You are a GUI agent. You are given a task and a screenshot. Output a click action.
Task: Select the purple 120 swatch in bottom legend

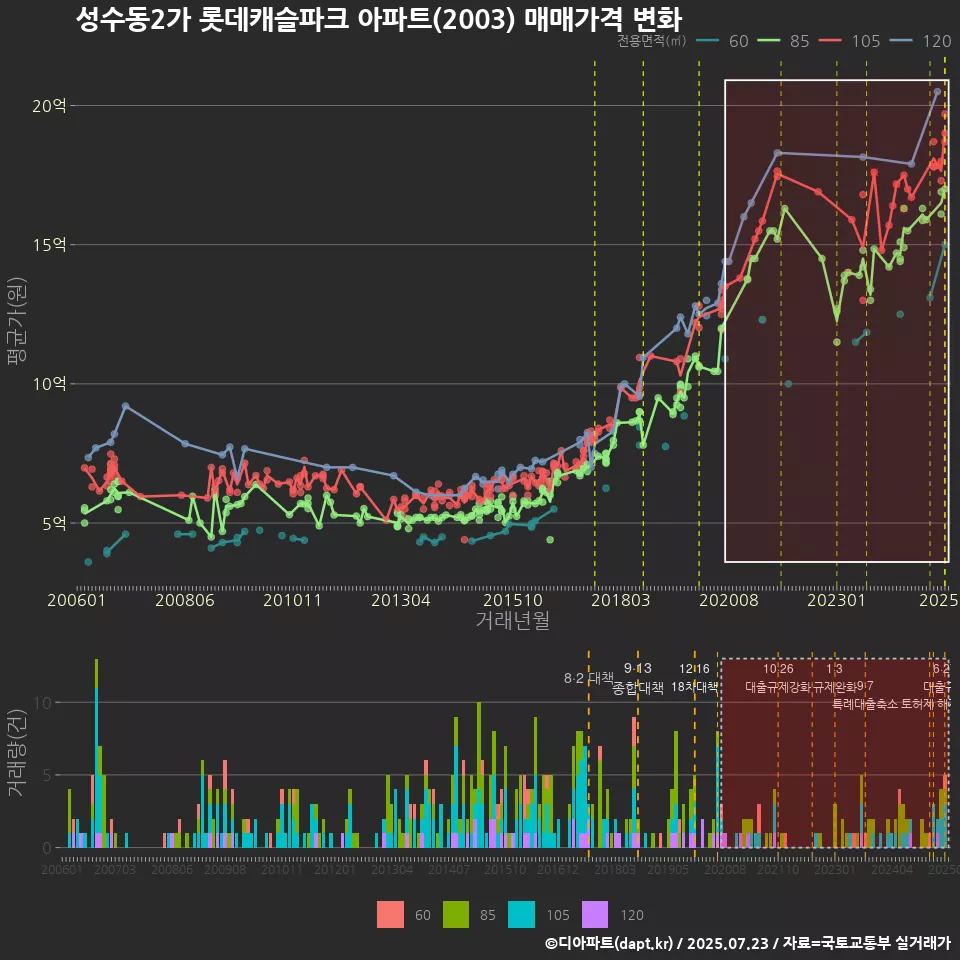(x=594, y=915)
